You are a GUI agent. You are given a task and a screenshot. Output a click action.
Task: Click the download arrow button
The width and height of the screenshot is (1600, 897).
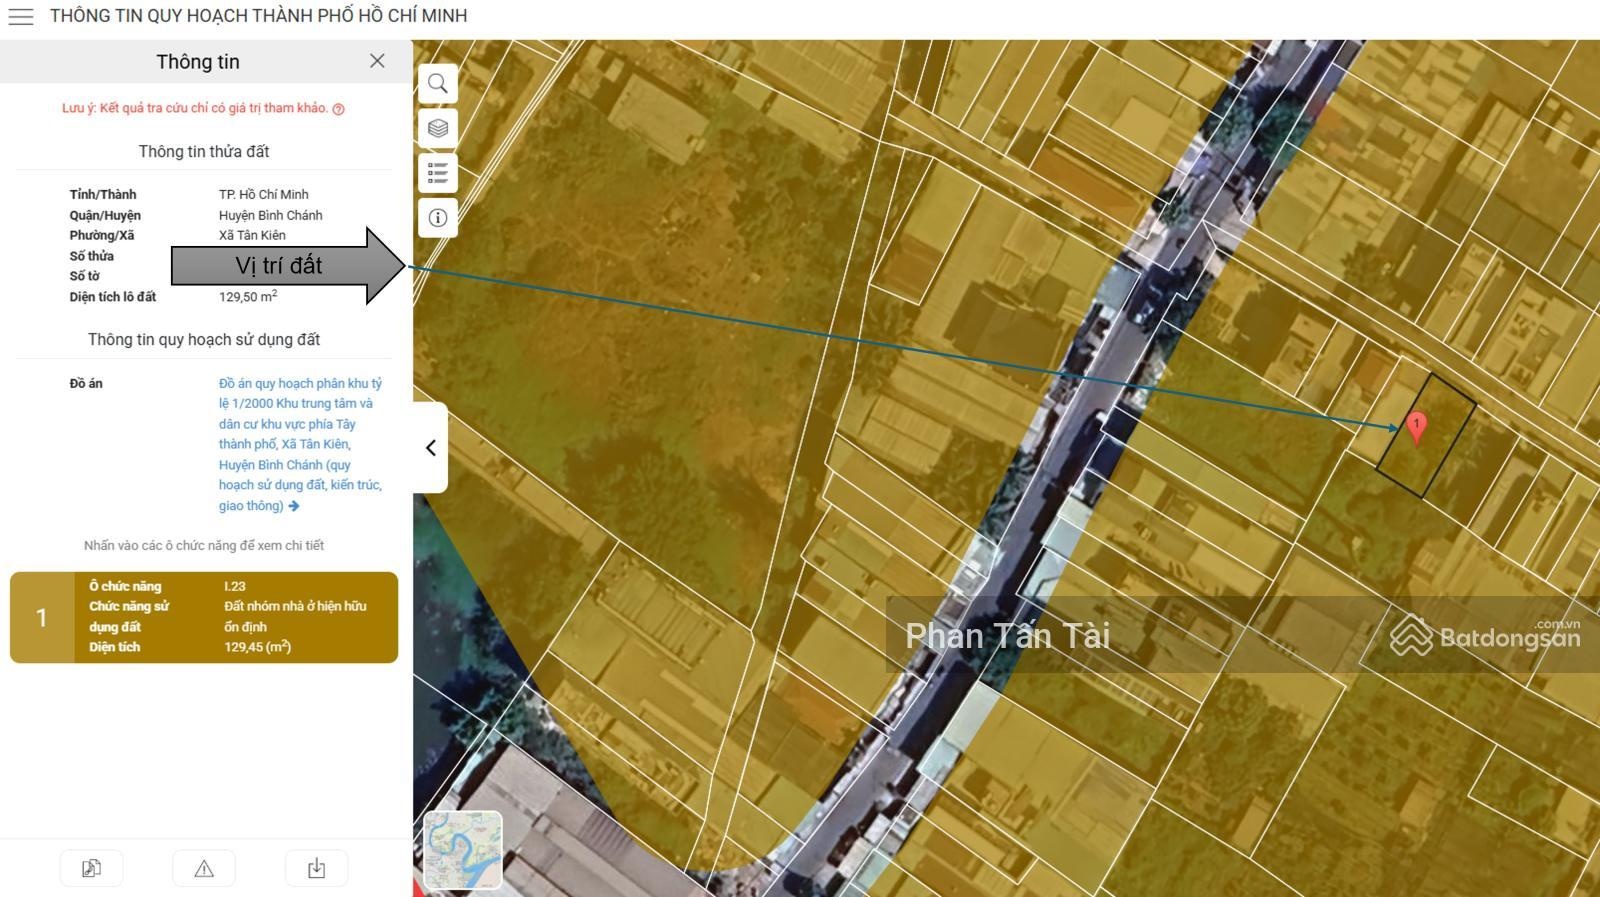pyautogui.click(x=316, y=868)
